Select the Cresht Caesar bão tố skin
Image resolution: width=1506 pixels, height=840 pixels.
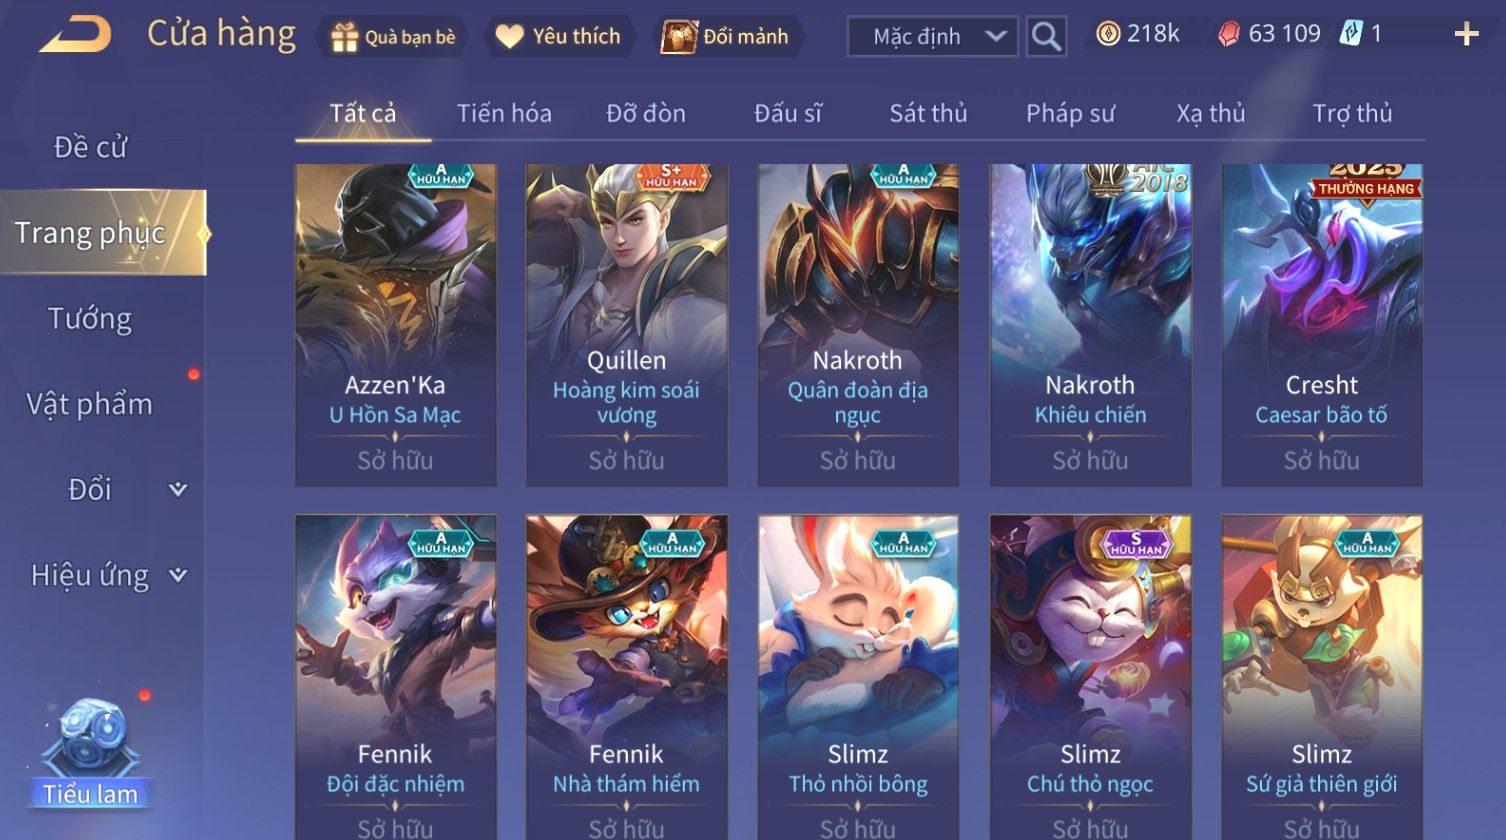click(1322, 325)
